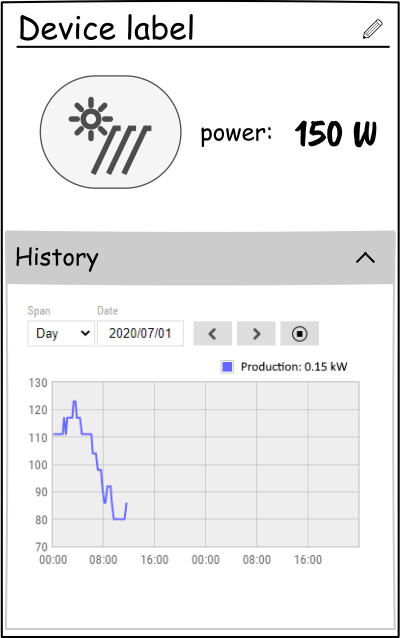
Task: Click the Production: 0.15 kW legend label
Action: [294, 367]
